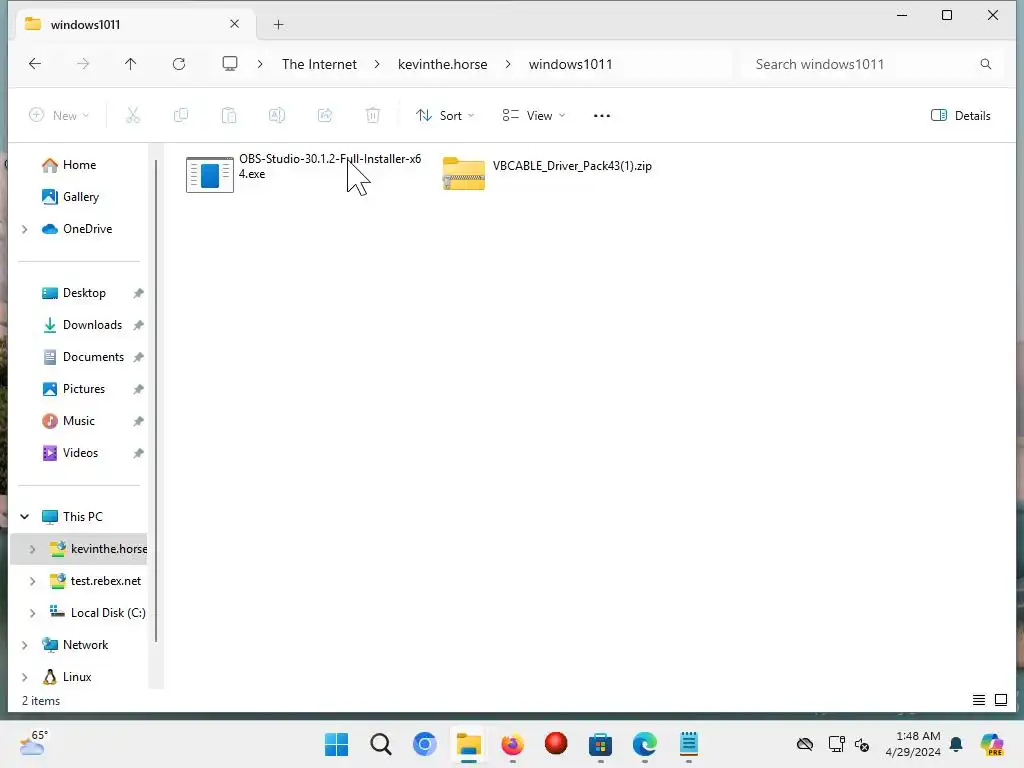Click kevinthe.horse breadcrumb
This screenshot has height=768, width=1024.
coord(443,64)
